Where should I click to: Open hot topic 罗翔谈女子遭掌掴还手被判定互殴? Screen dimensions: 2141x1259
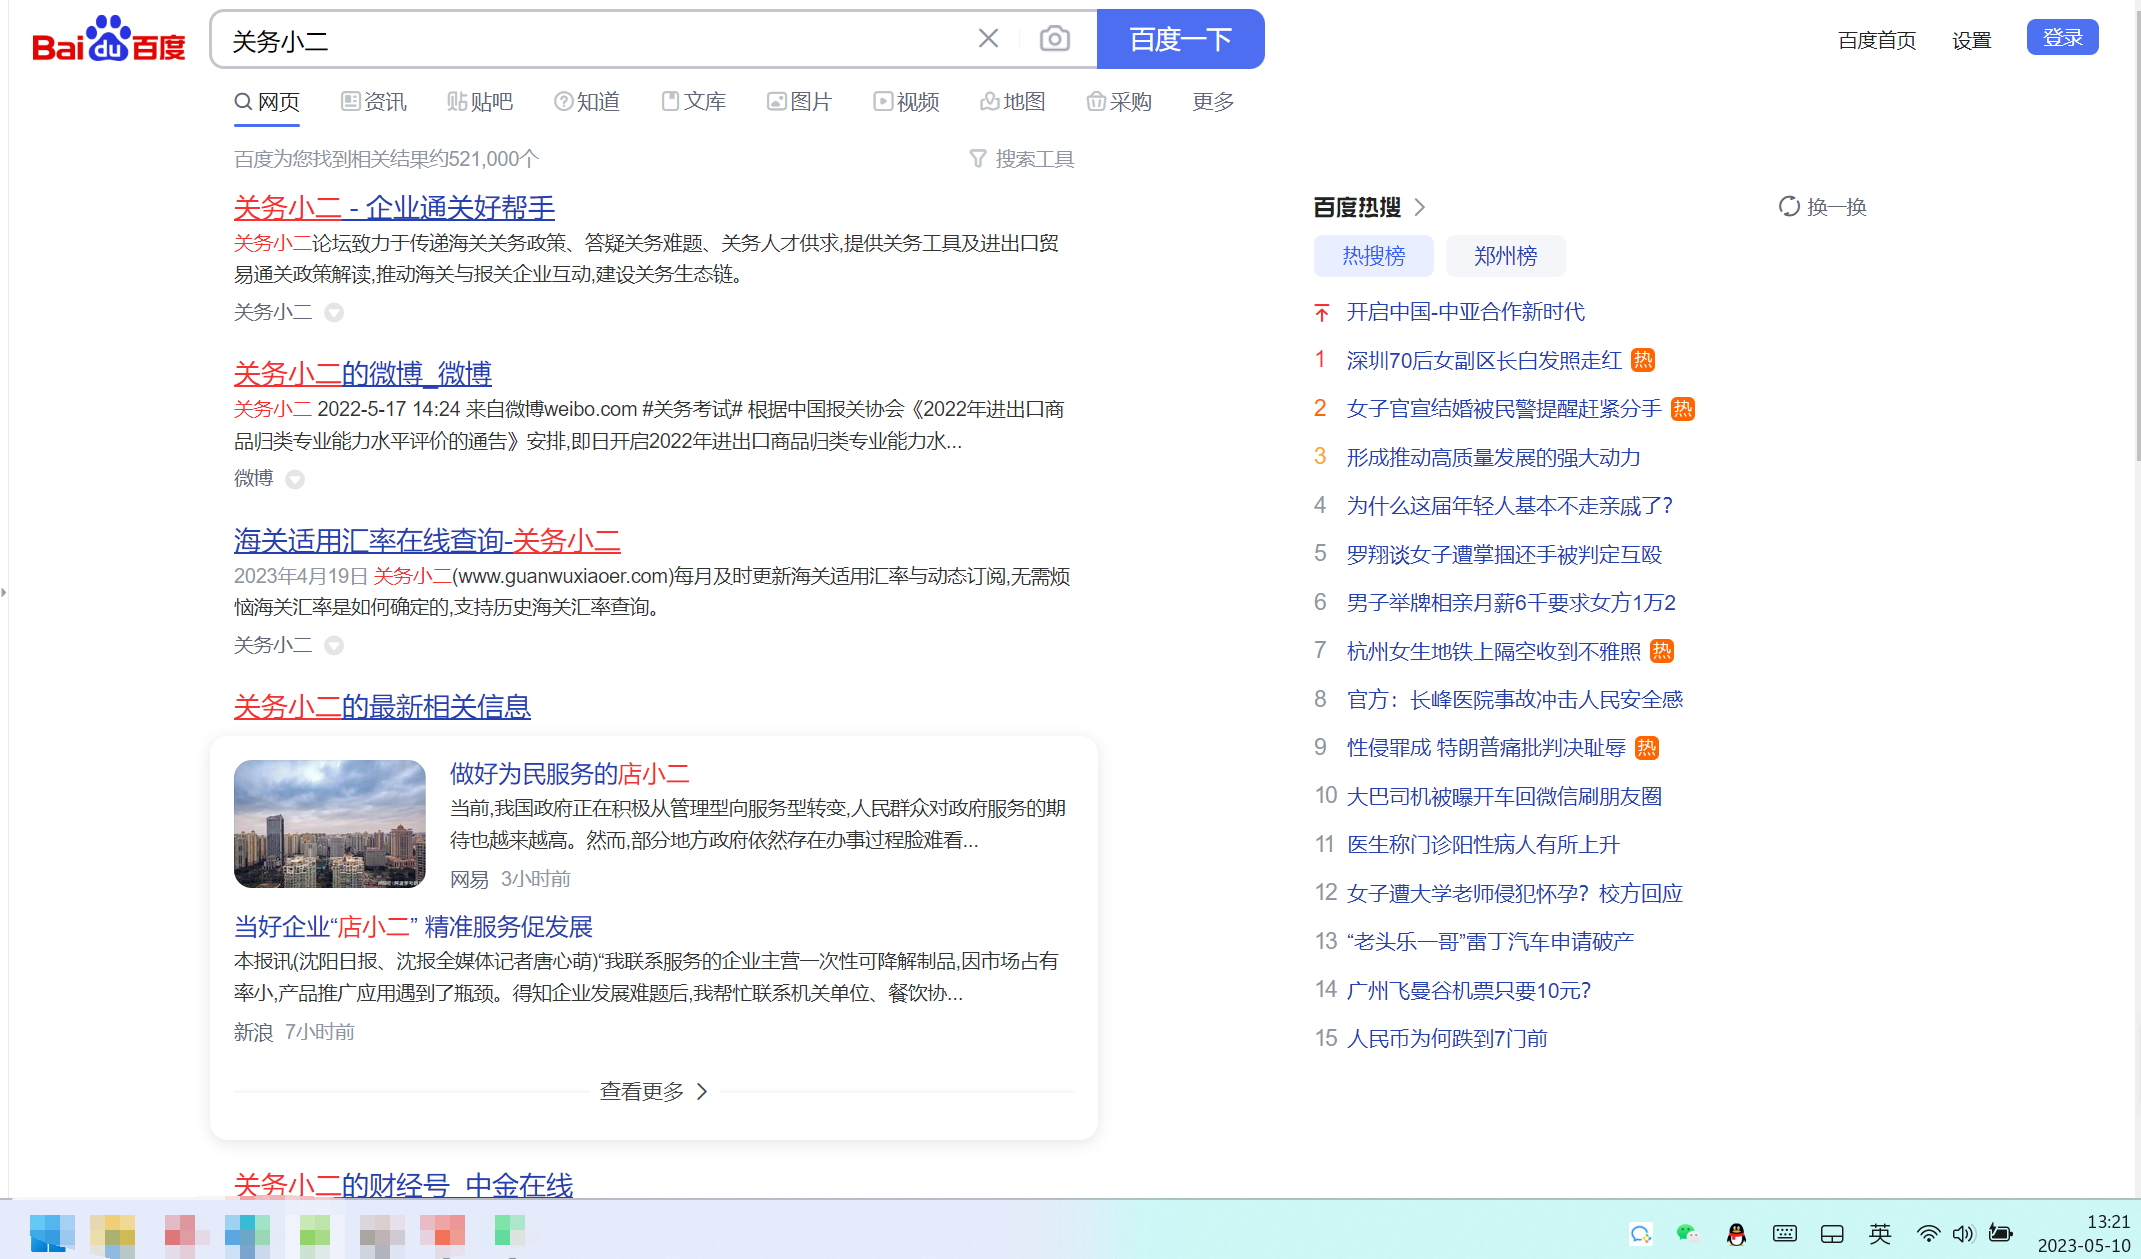pyautogui.click(x=1504, y=553)
